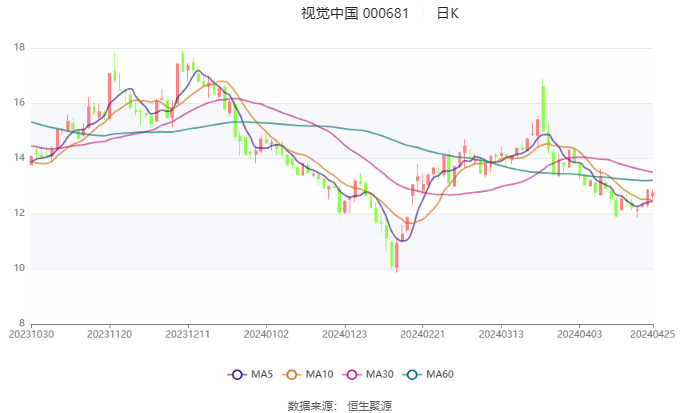The height and width of the screenshot is (413, 680).
Task: Click the tall green candle peaking near 17
Action: pos(543,108)
